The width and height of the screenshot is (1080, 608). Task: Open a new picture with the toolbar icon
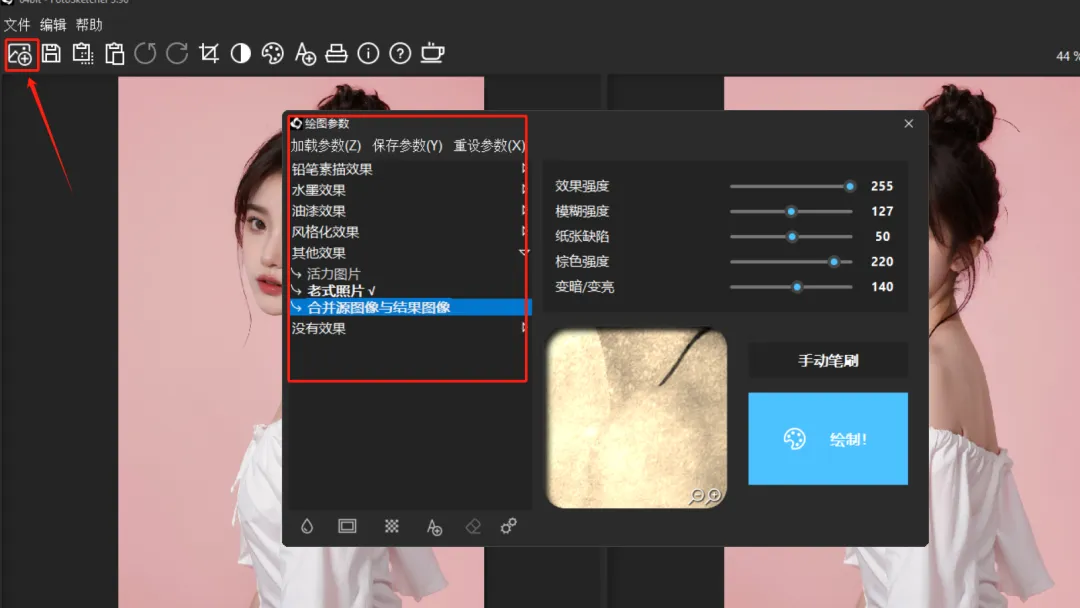coord(20,54)
